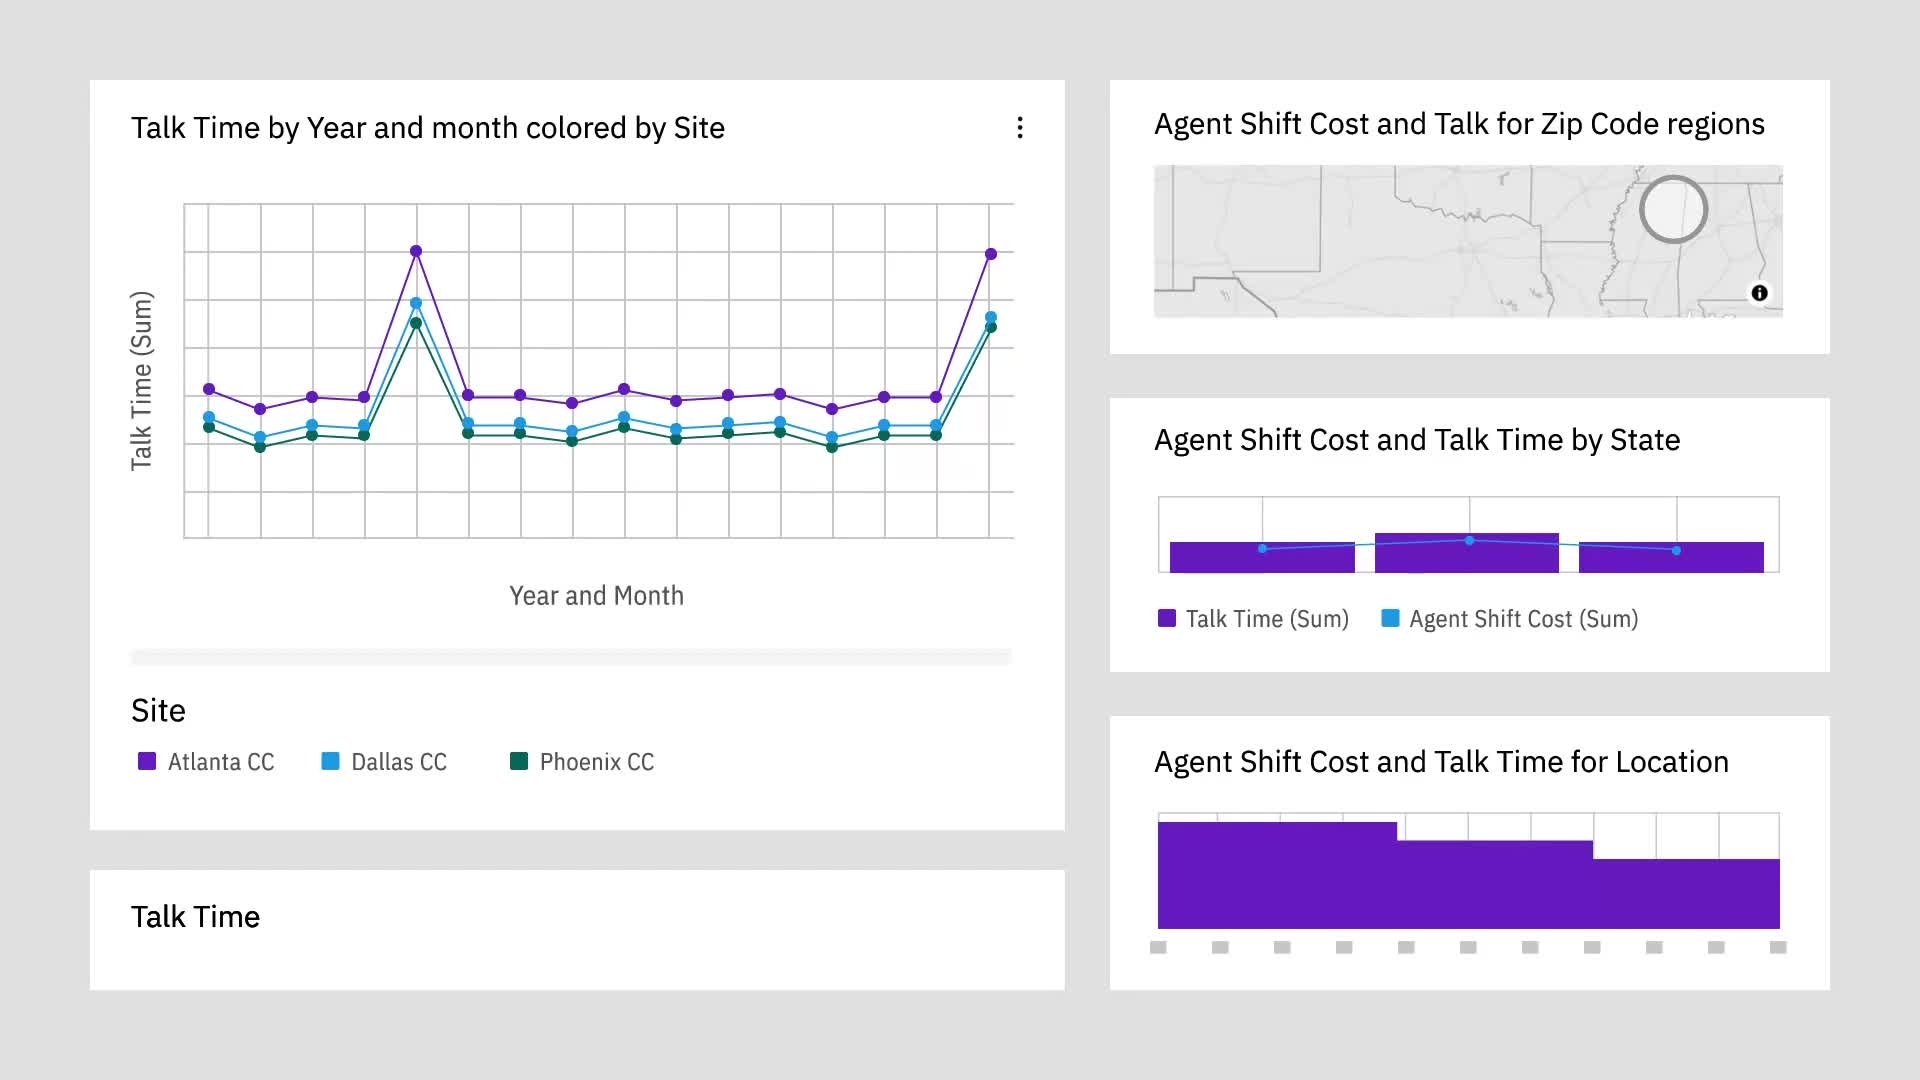The height and width of the screenshot is (1080, 1920).
Task: Toggle the Agent Shift Cost (Sum) legend item
Action: (1509, 618)
